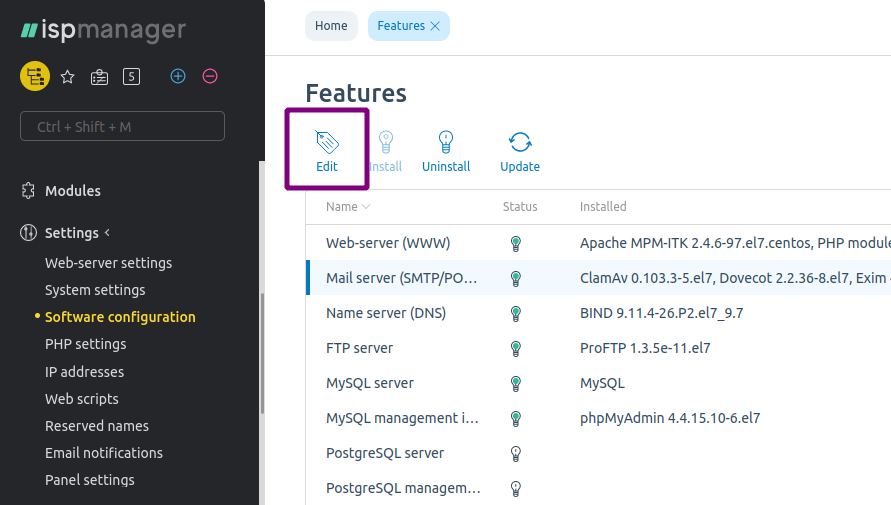Sort table by Name column
Viewport: 891px width, 505px height.
(348, 207)
